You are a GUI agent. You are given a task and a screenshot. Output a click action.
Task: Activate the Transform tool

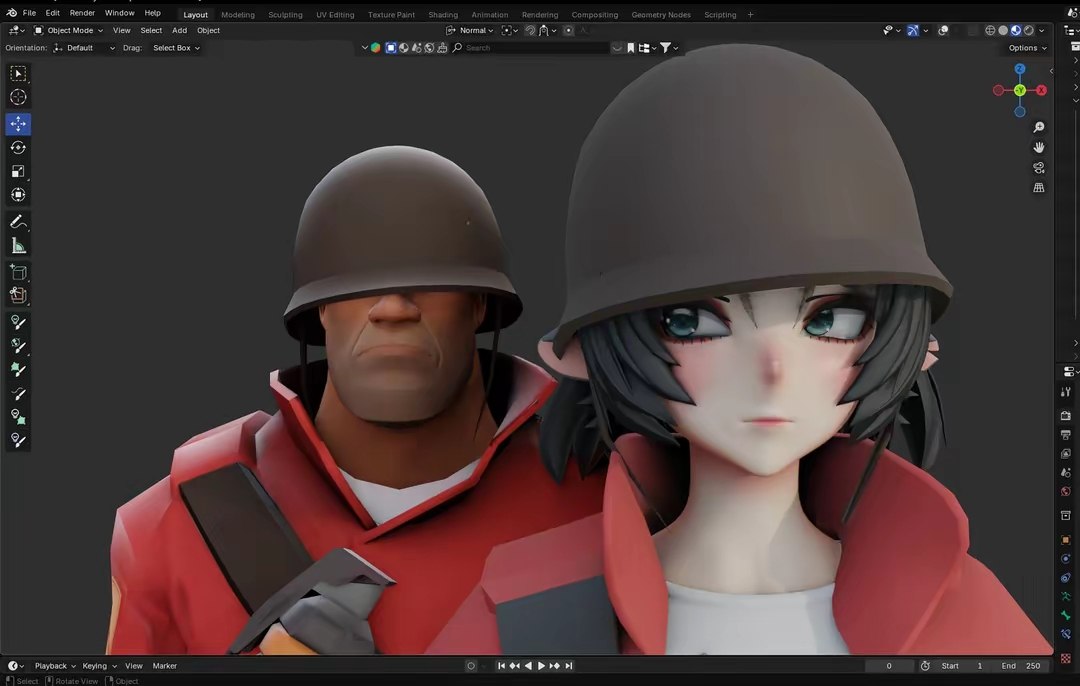coord(19,195)
